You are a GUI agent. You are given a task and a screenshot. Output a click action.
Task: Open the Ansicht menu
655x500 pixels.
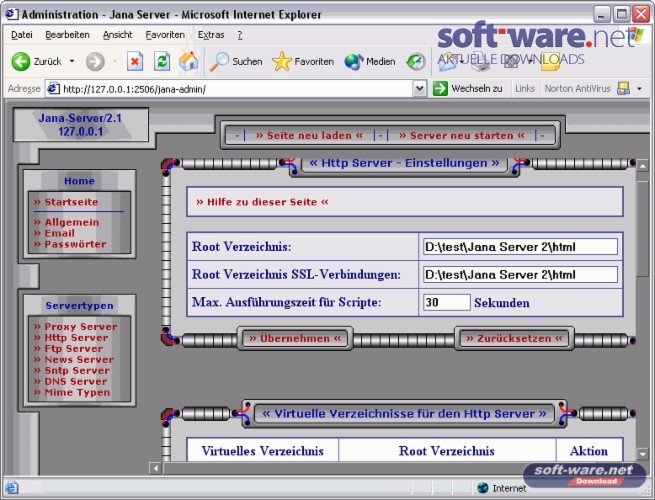(117, 35)
